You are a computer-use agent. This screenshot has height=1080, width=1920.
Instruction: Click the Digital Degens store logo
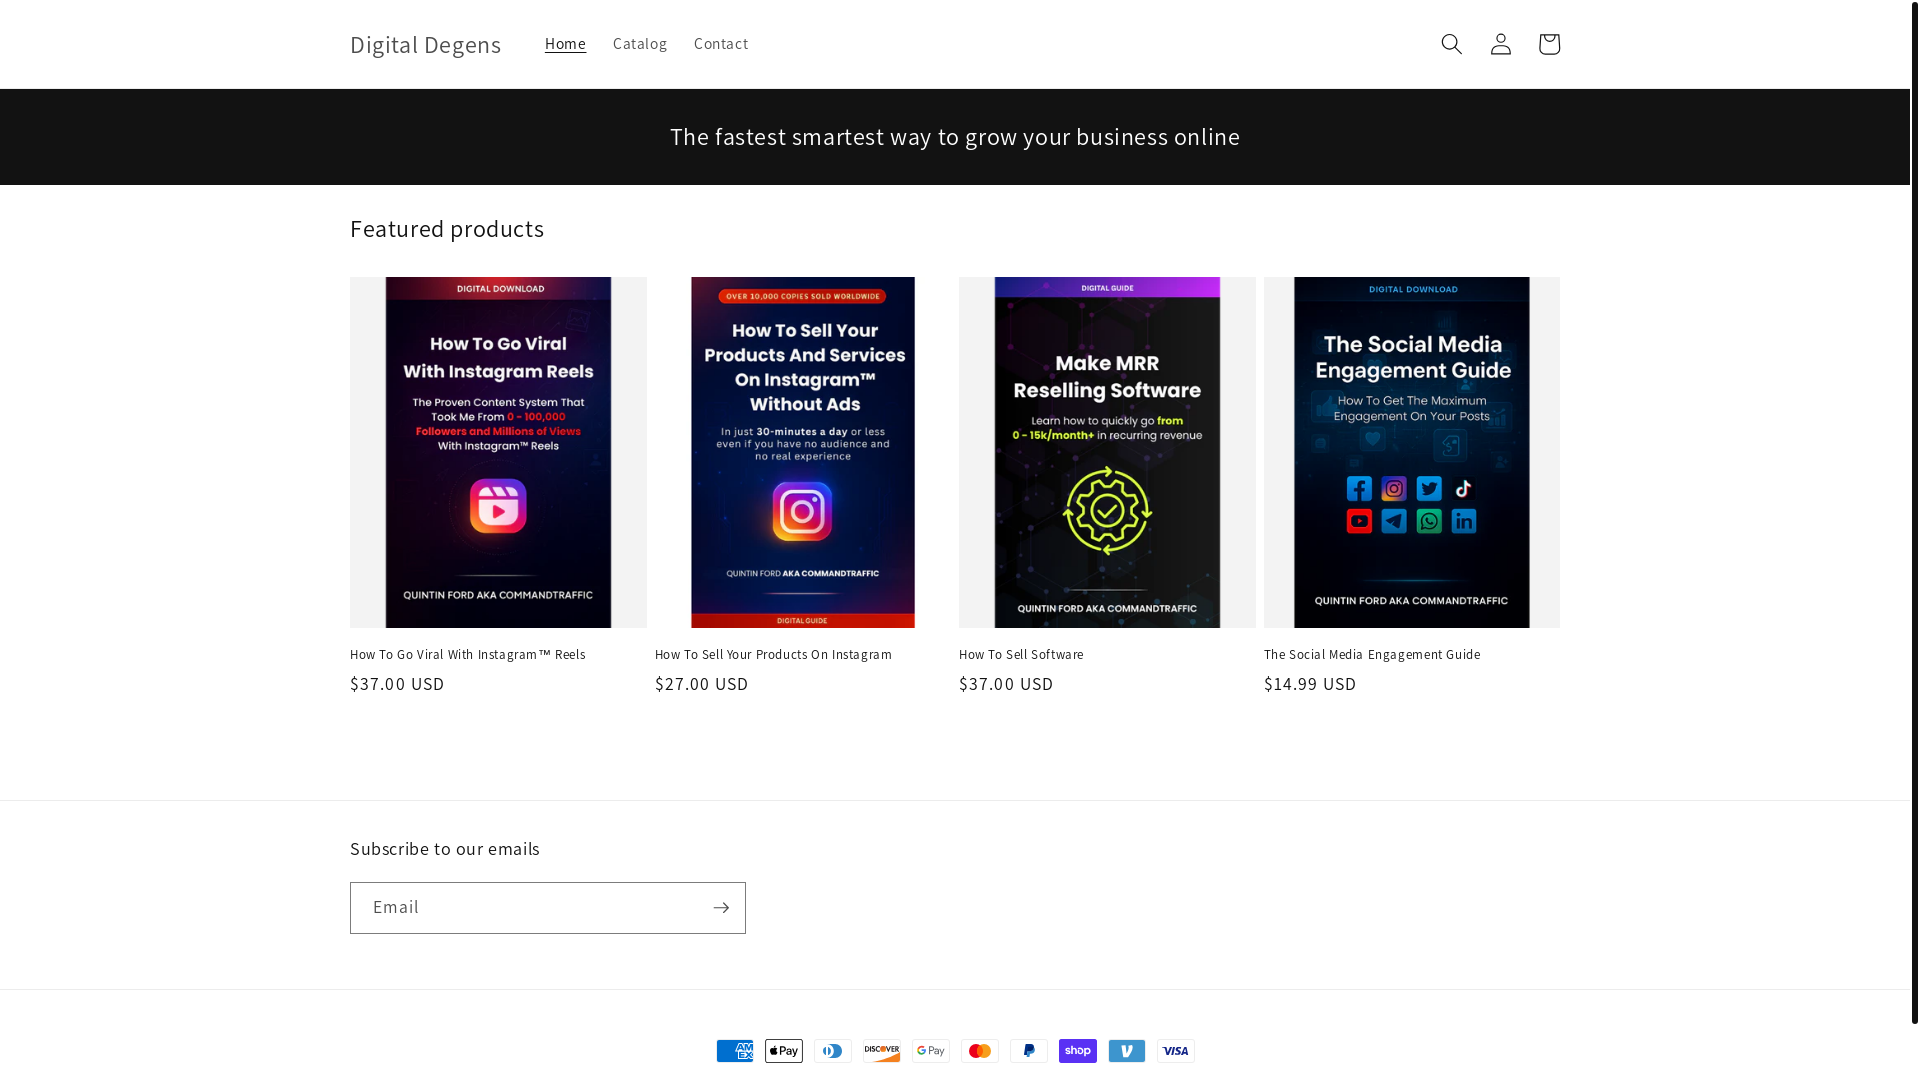pos(425,44)
